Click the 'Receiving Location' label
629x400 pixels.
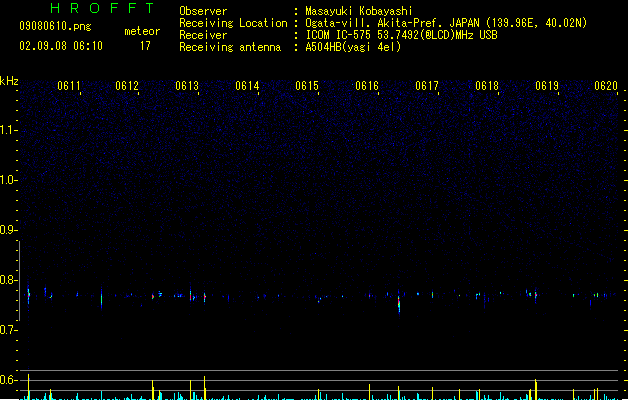coord(233,23)
